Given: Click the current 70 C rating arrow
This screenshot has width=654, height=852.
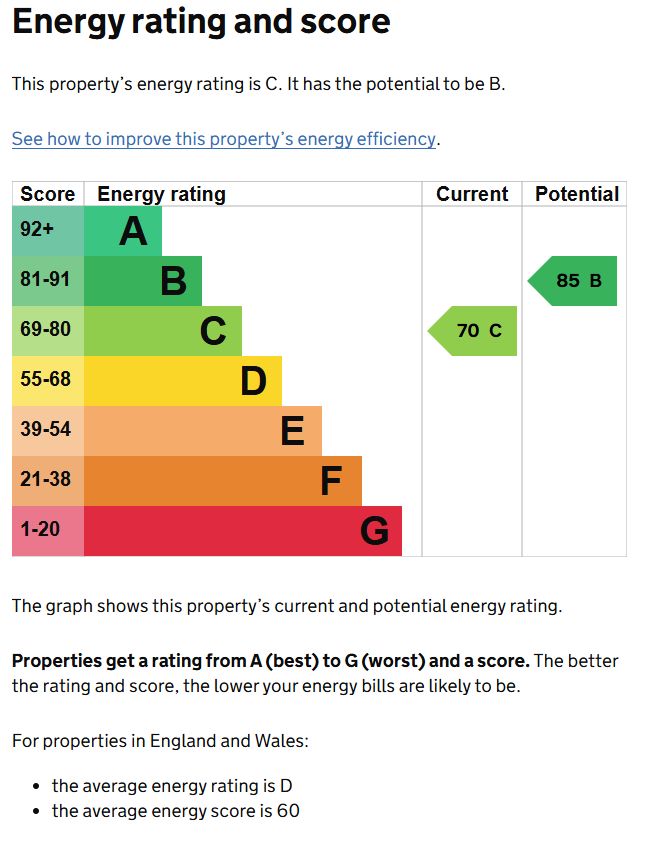Looking at the screenshot, I should (x=473, y=331).
